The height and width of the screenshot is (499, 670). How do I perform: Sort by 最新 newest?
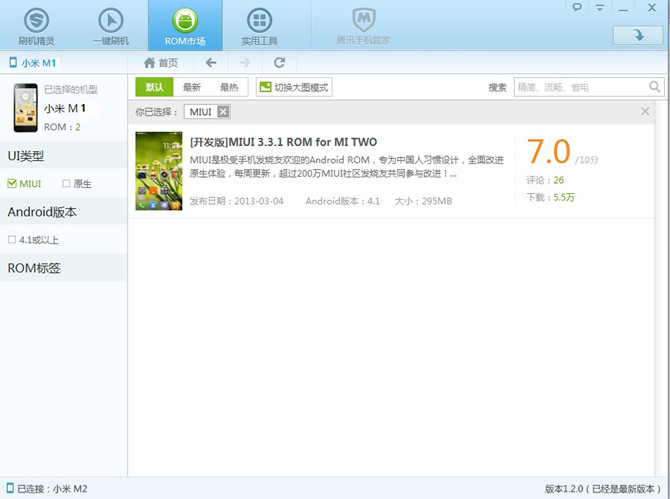191,87
